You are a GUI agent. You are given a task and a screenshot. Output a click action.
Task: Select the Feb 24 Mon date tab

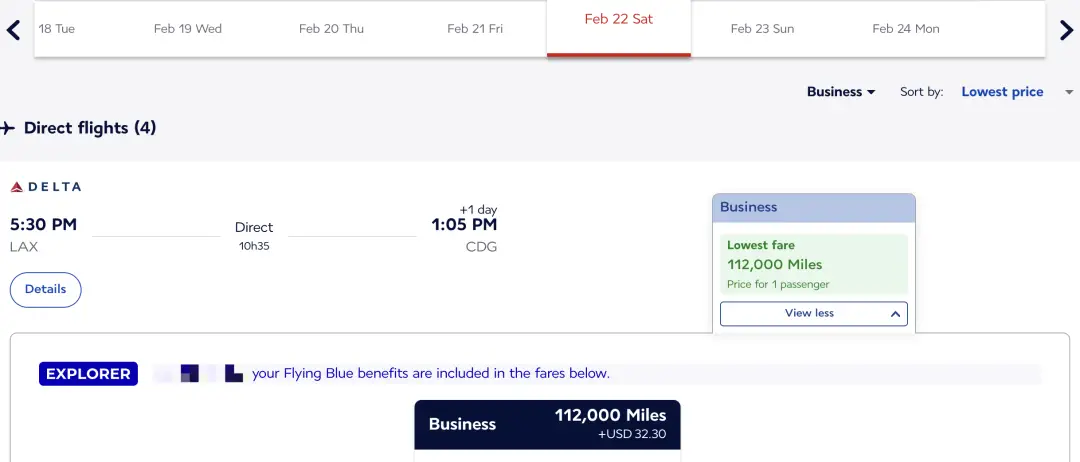(x=906, y=29)
